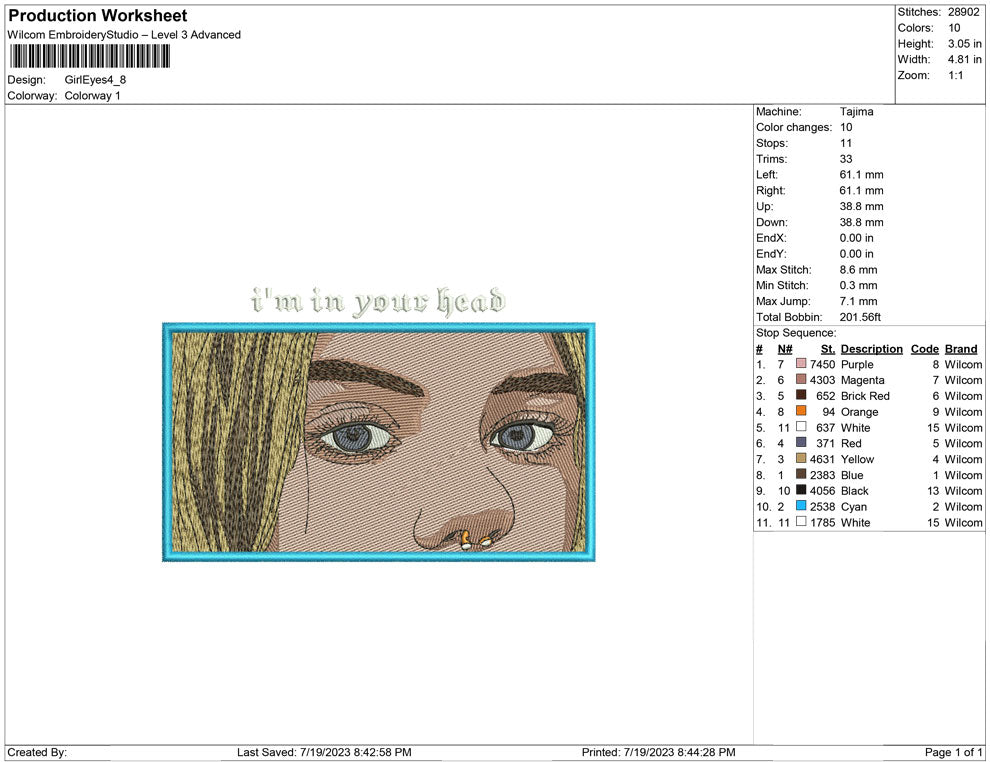
Task: Sort by the Description column header
Action: tap(871, 348)
